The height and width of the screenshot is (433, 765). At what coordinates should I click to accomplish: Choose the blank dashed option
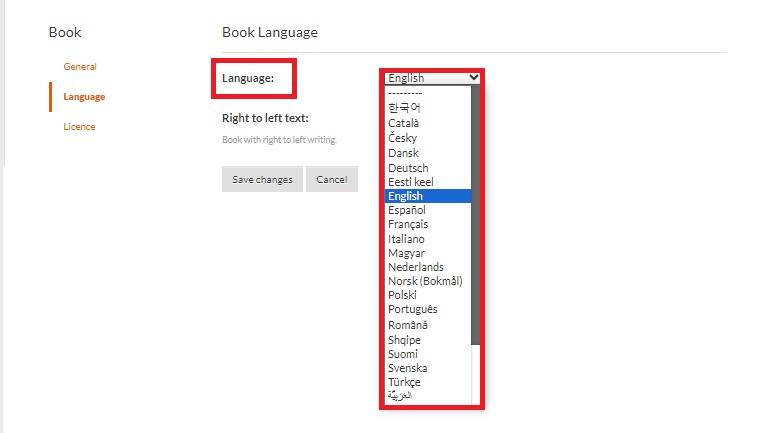[x=404, y=93]
